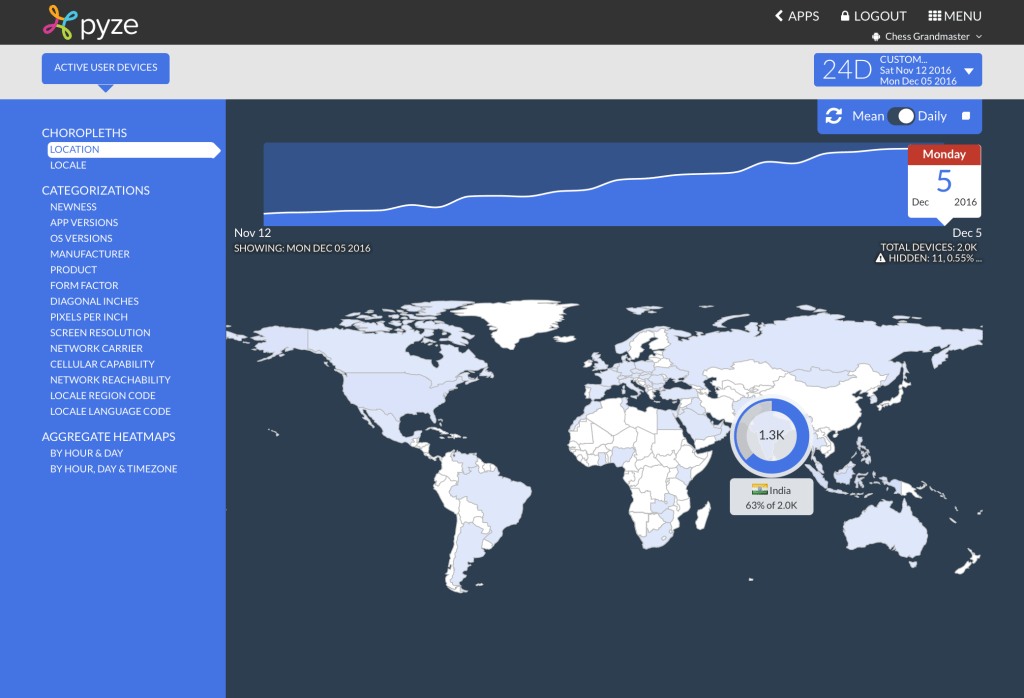Open the 24D custom date range dropdown
Viewport: 1024px width, 698px height.
click(966, 69)
